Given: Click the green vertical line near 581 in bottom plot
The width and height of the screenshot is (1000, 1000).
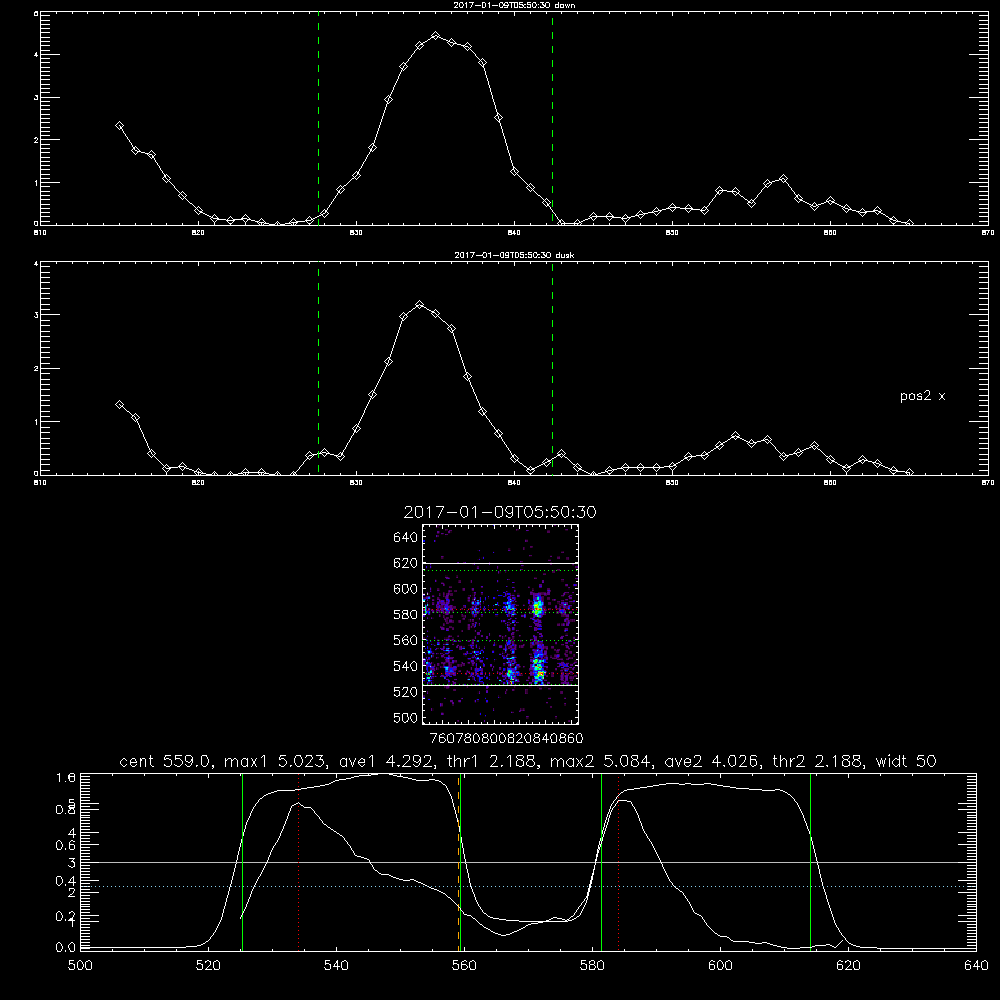Looking at the screenshot, I should pyautogui.click(x=601, y=862).
